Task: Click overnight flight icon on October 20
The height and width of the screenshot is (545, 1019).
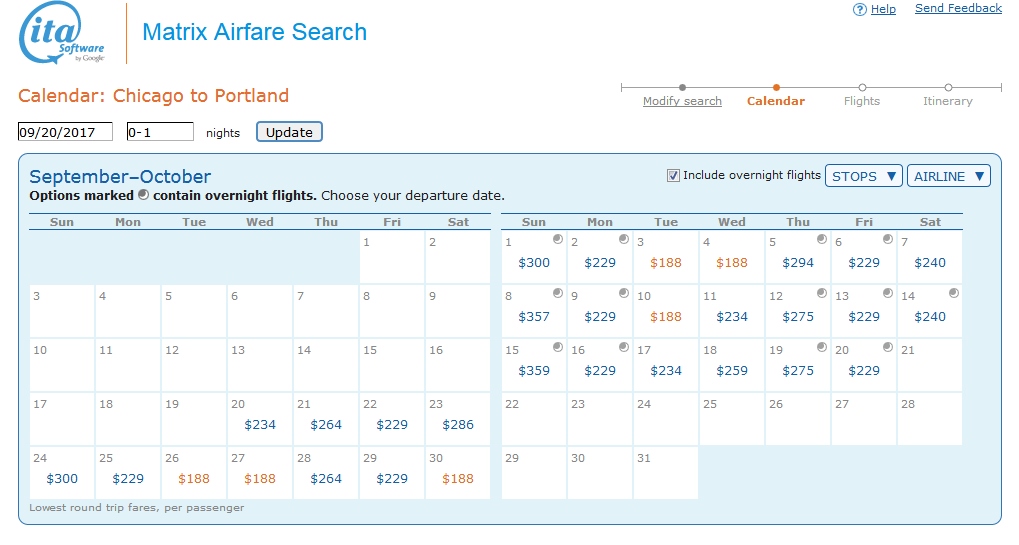Action: 888,348
